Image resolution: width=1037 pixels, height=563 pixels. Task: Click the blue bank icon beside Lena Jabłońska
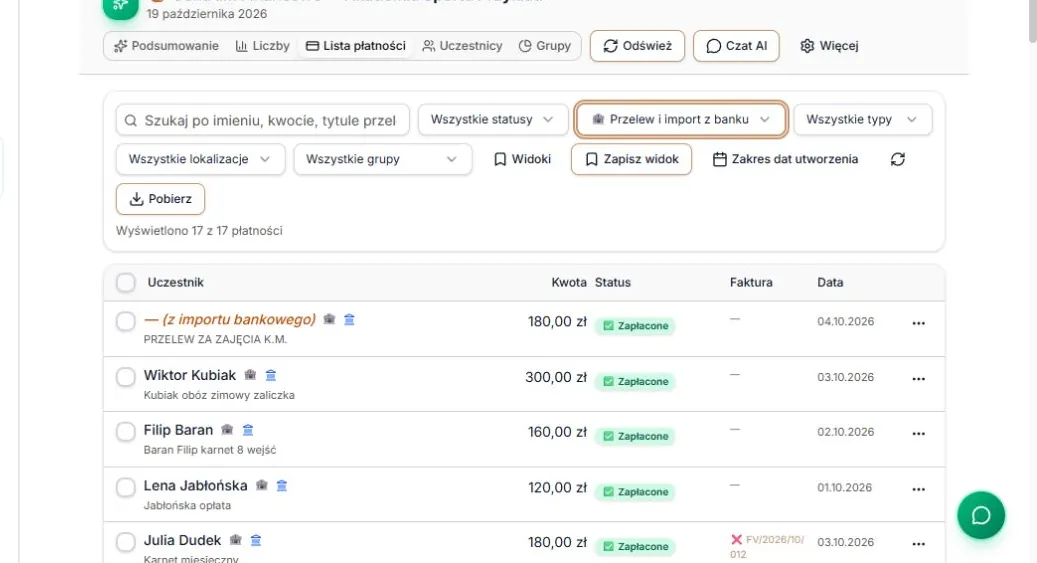click(x=282, y=486)
